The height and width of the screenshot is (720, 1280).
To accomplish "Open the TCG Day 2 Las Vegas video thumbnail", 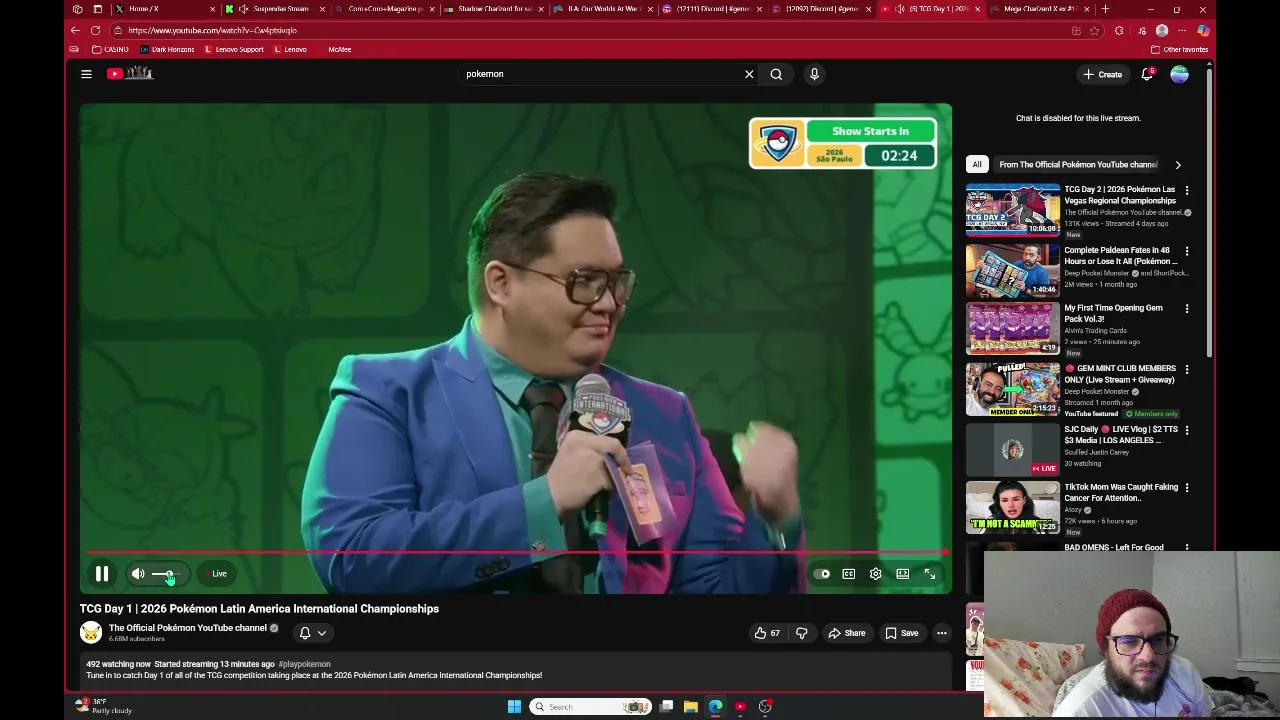I will pyautogui.click(x=1012, y=209).
